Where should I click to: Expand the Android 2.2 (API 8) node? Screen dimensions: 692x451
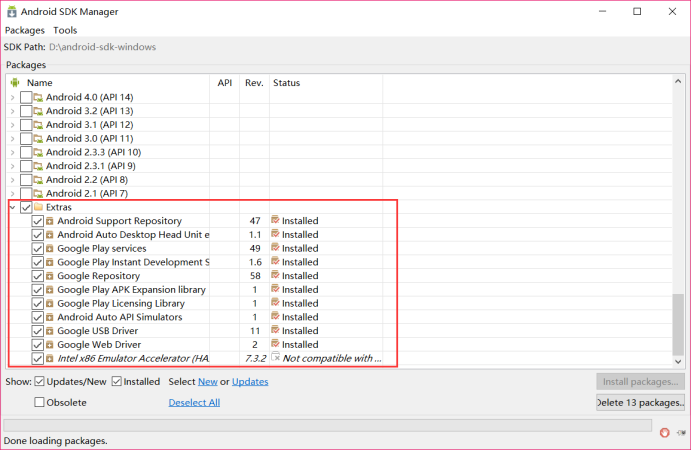[12, 180]
